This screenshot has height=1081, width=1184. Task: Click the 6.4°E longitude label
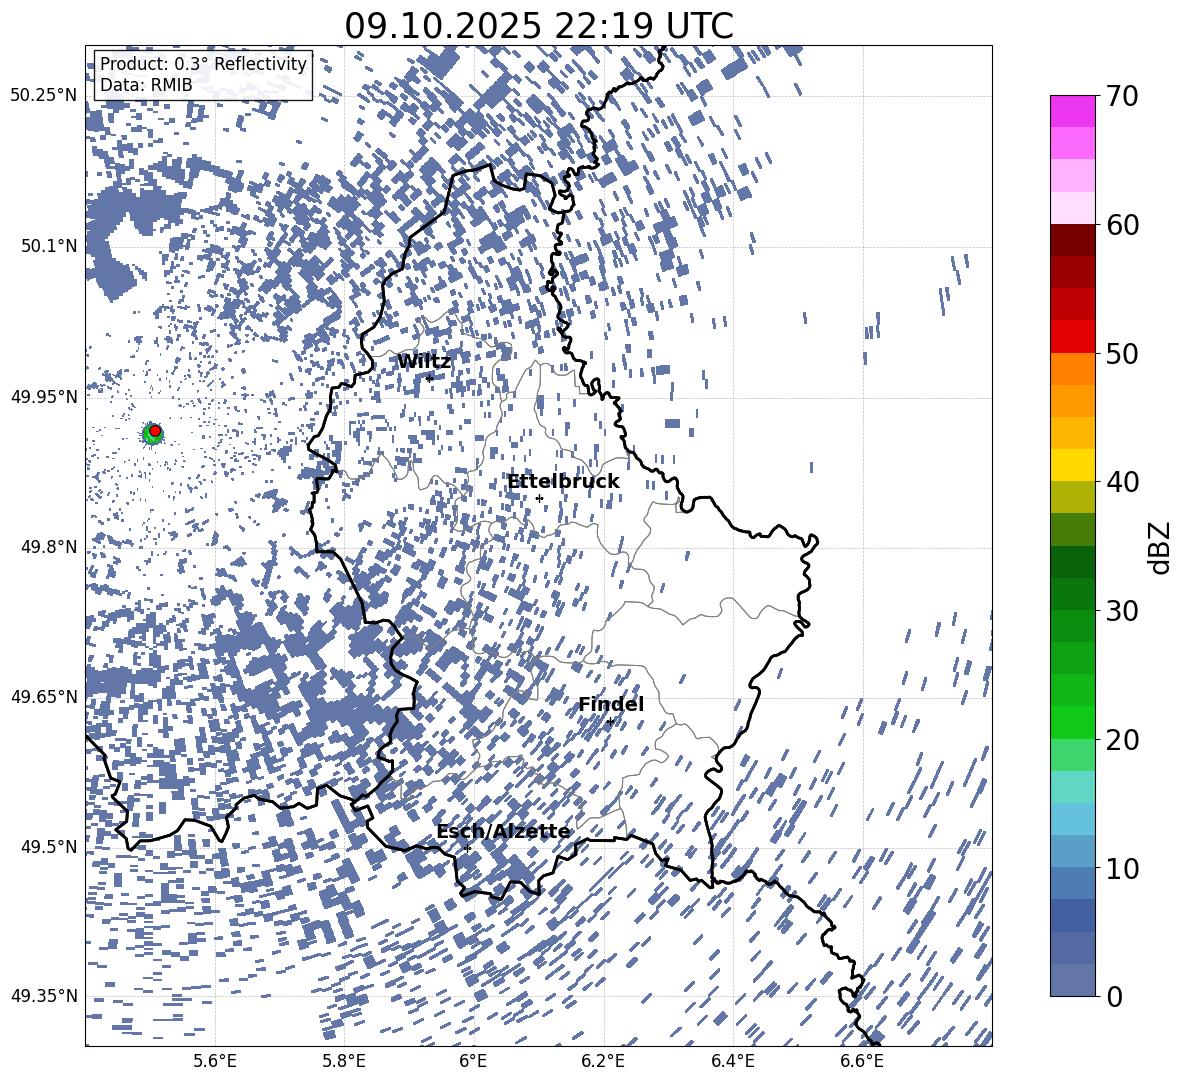[x=733, y=1061]
